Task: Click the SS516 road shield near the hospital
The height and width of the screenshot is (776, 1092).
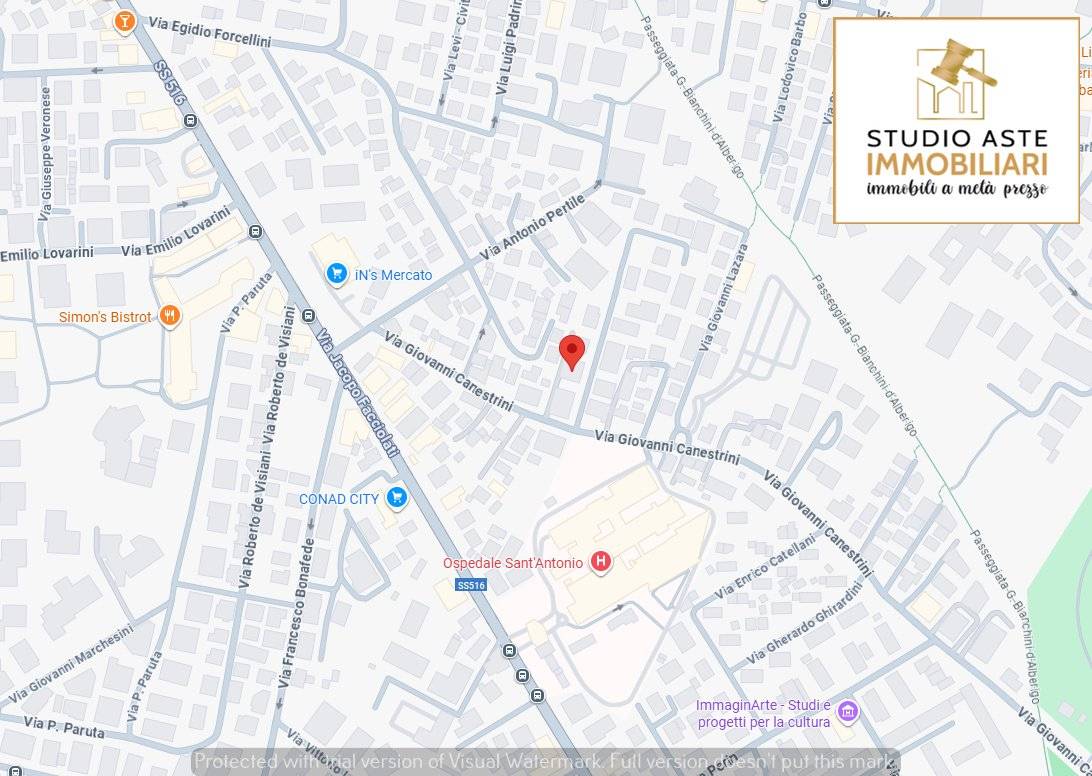Action: [x=471, y=585]
